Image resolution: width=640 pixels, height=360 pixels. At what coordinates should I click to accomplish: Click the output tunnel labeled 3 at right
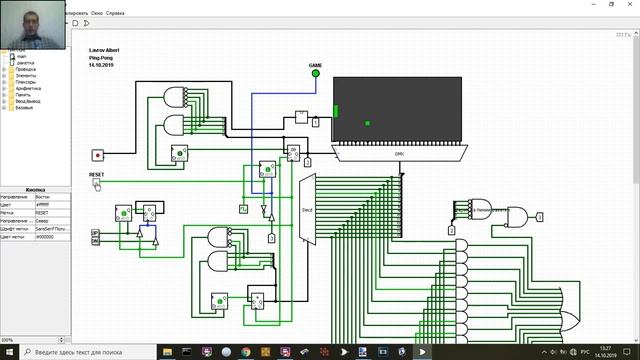(x=540, y=217)
